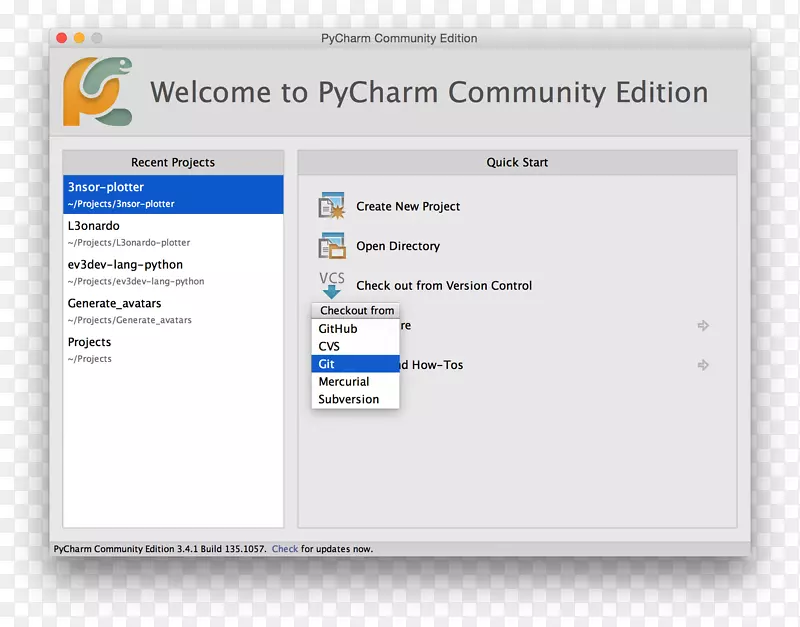The height and width of the screenshot is (627, 800).
Task: Select CVS in the Checkout list
Action: (x=329, y=346)
